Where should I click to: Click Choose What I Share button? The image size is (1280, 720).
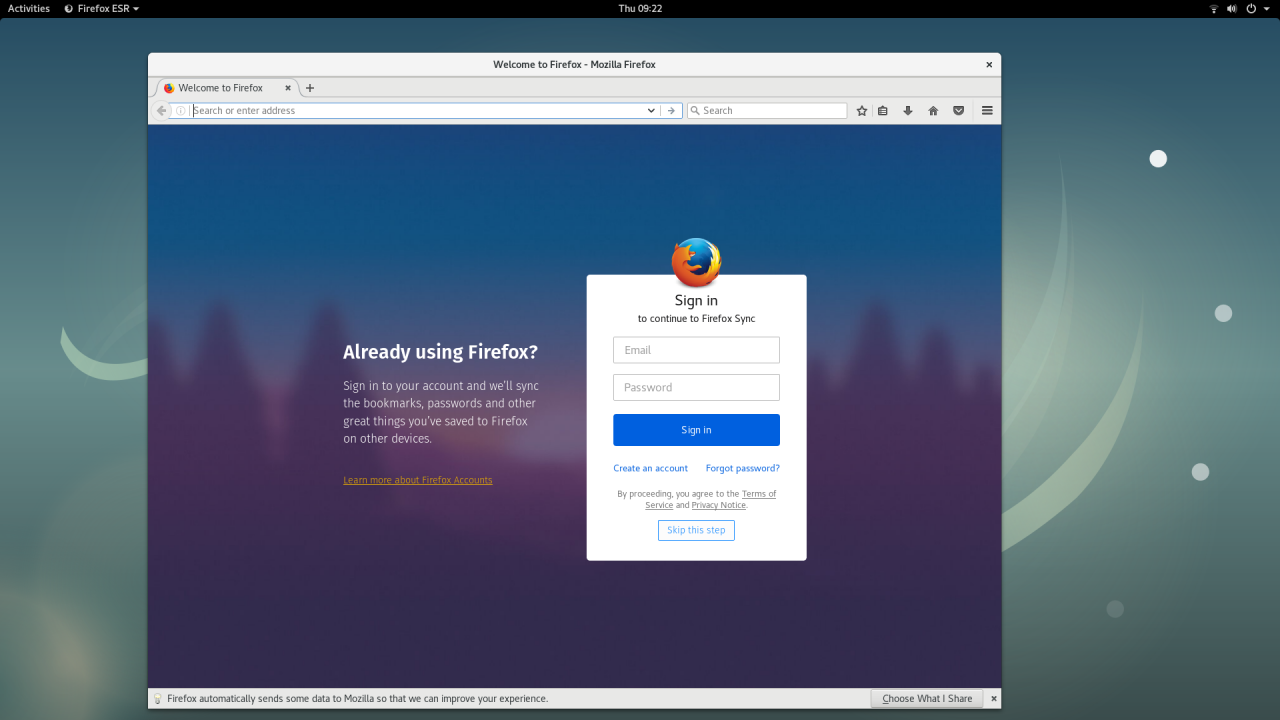click(927, 699)
